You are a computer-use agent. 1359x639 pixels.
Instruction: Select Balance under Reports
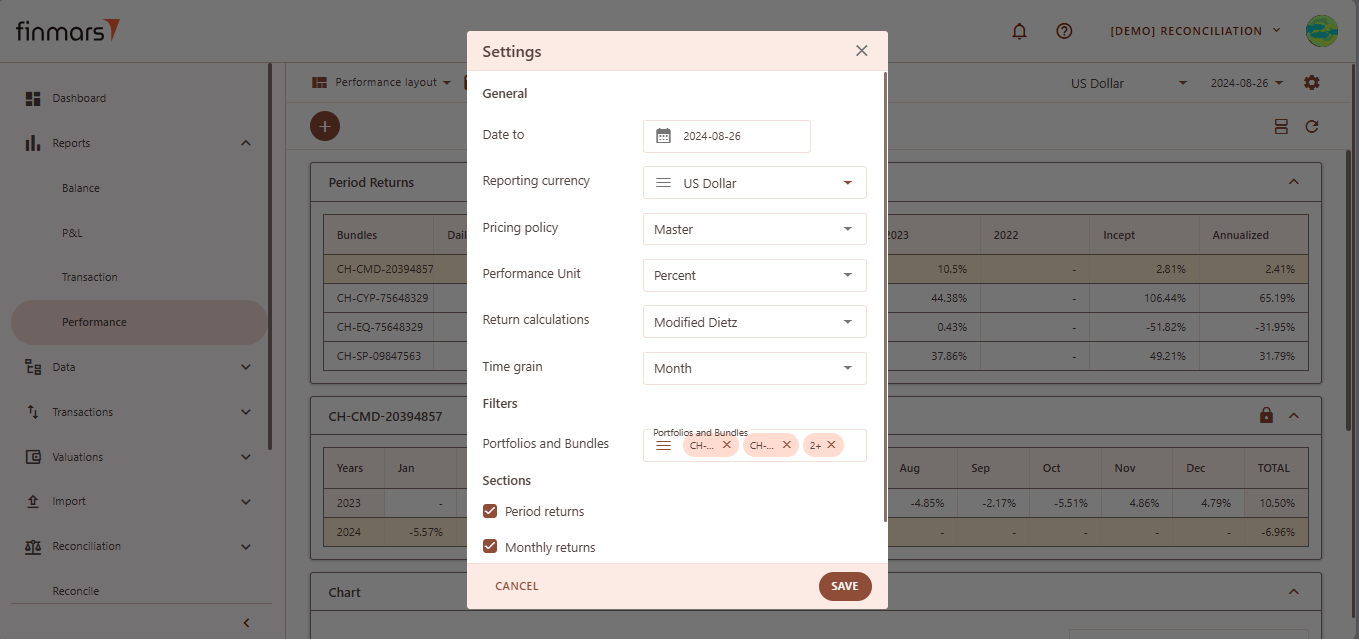pyautogui.click(x=81, y=188)
